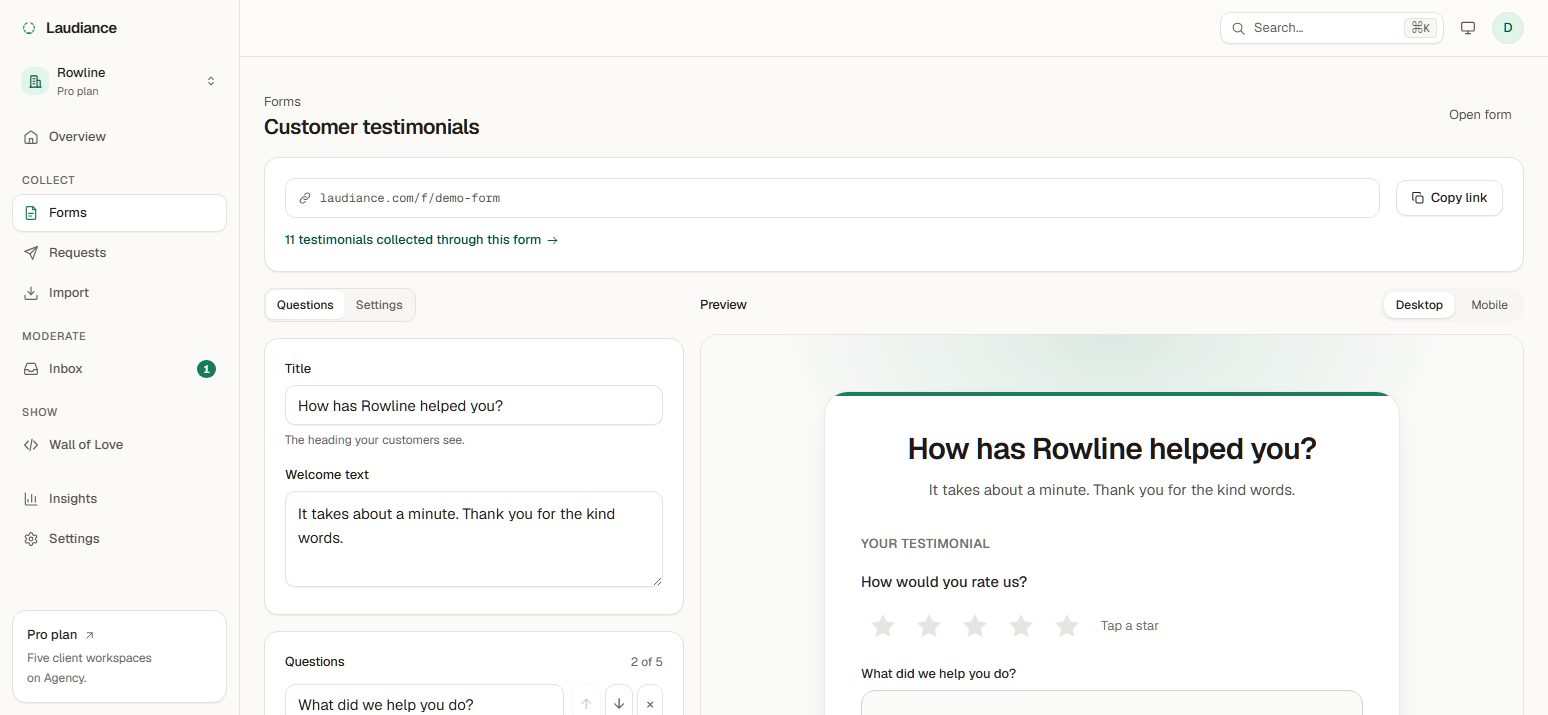
Task: Click the ⌘K shortcut badge
Action: [1420, 28]
